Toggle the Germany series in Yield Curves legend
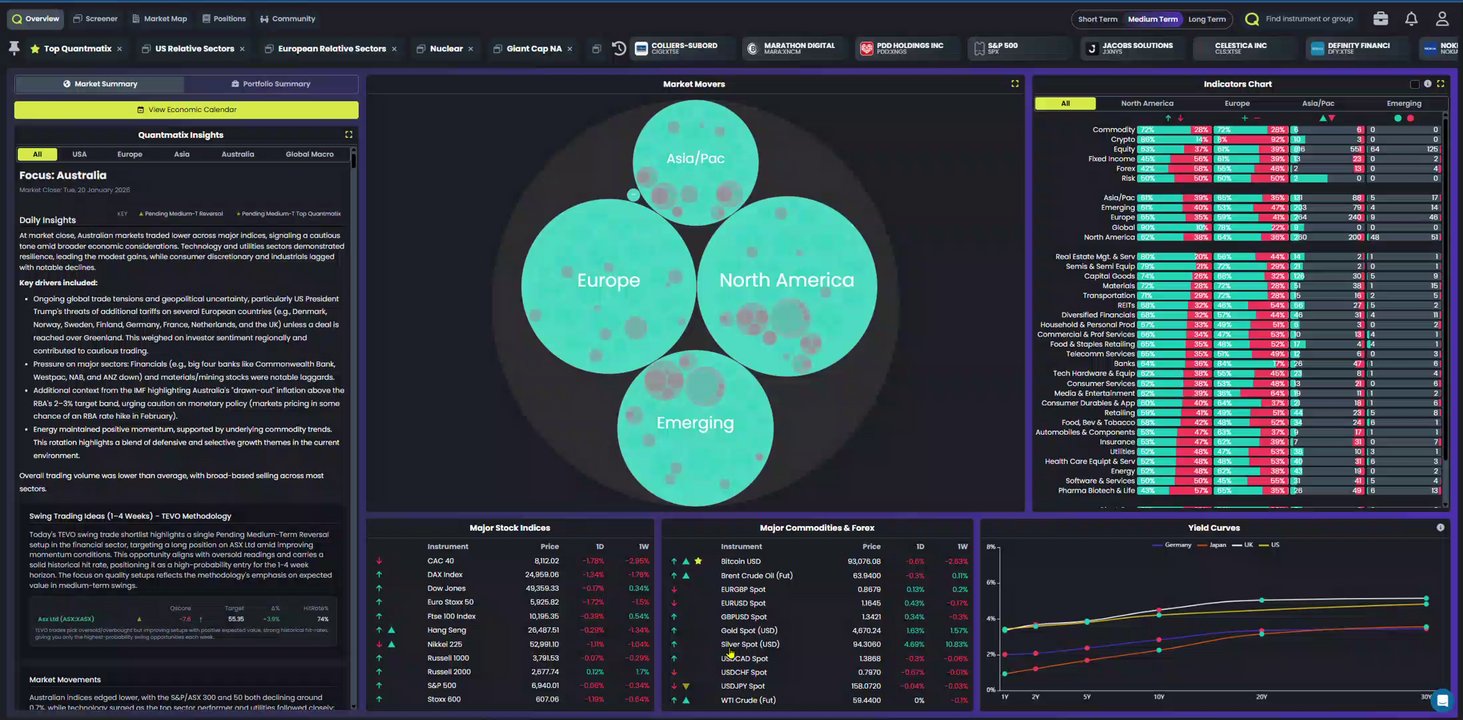 click(1171, 545)
